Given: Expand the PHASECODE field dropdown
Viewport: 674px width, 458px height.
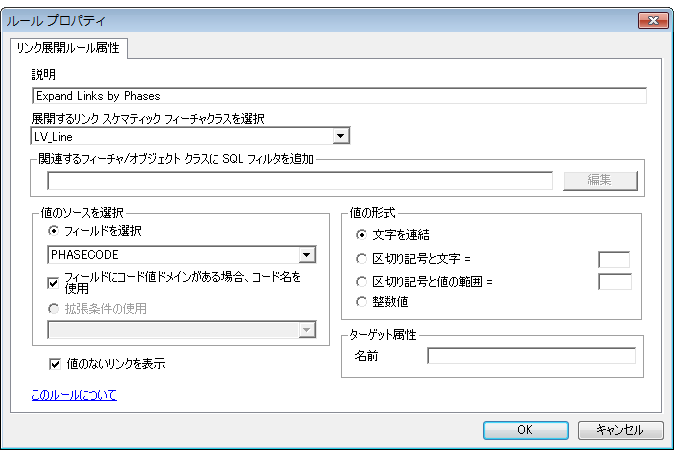Looking at the screenshot, I should 307,254.
